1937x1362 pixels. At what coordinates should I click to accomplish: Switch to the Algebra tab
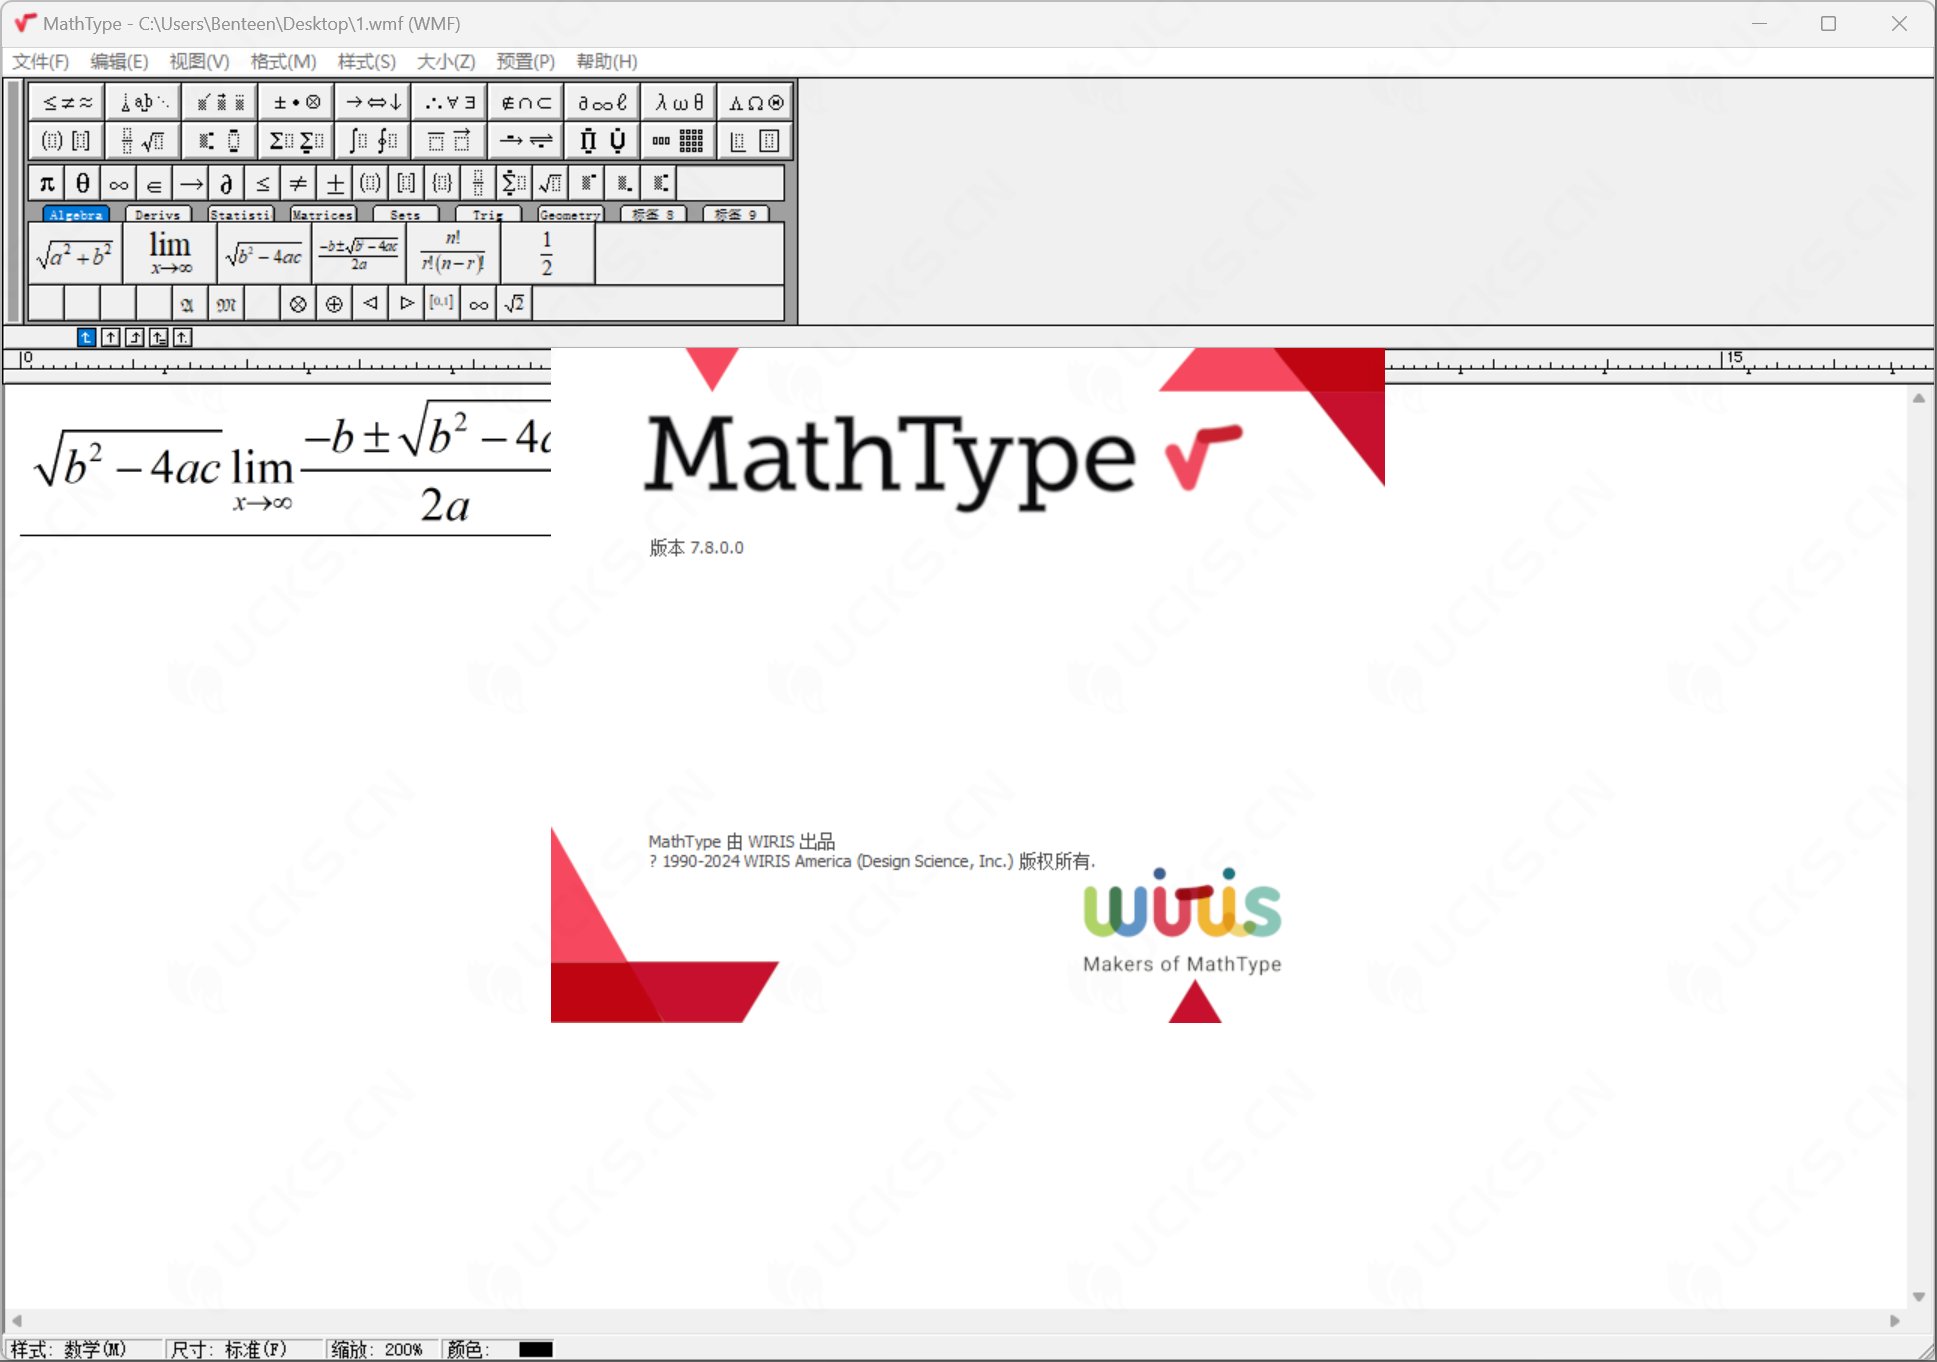click(76, 214)
